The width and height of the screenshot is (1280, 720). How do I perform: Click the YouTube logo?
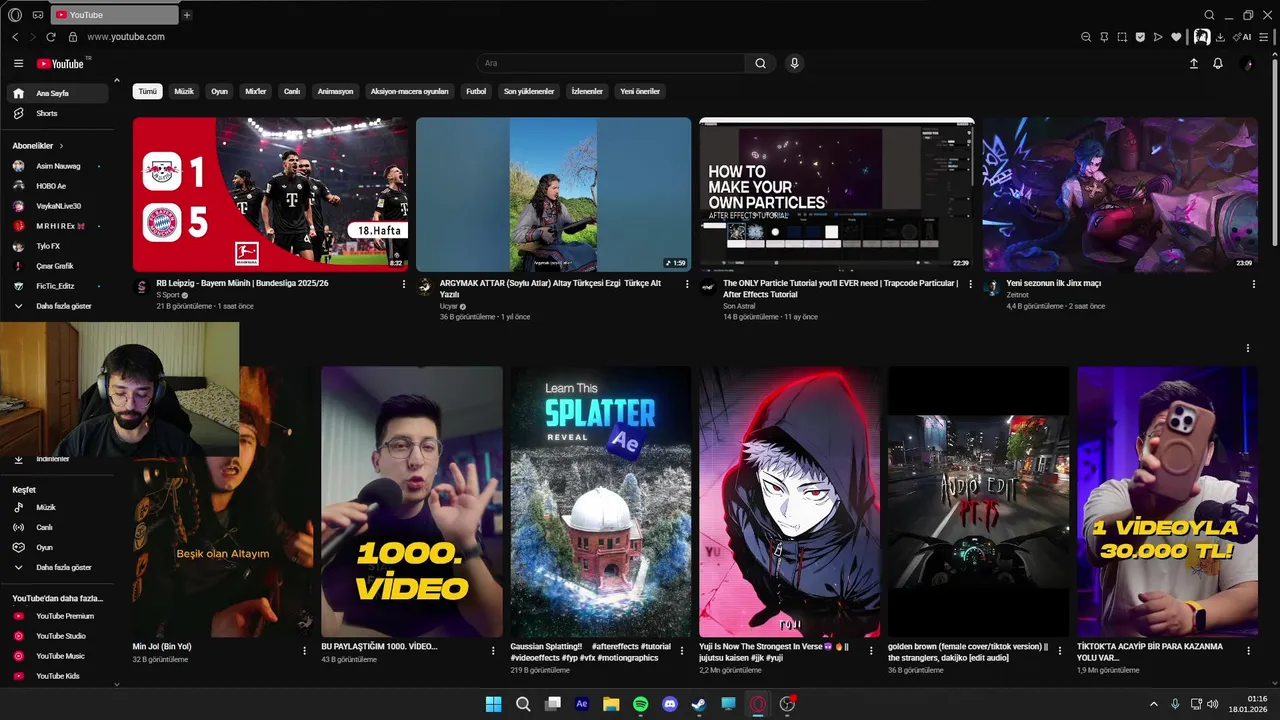(x=61, y=63)
